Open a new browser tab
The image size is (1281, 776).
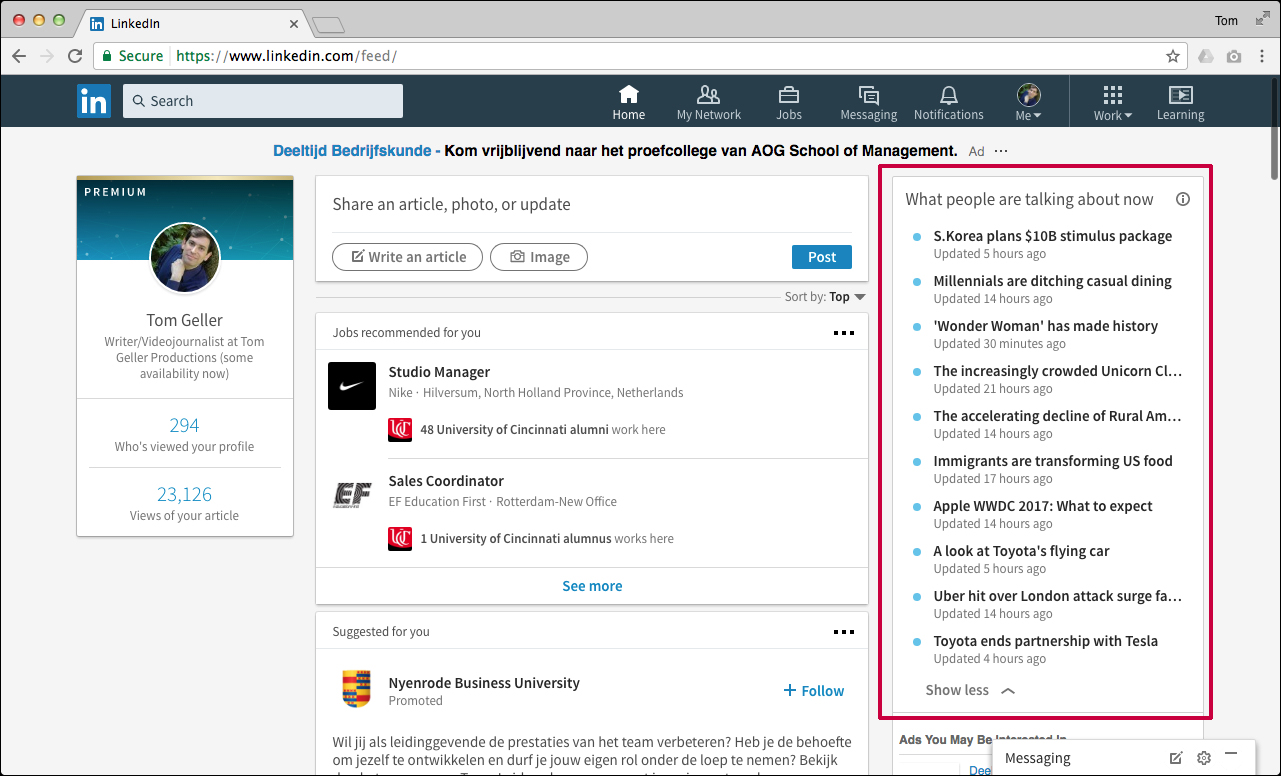point(328,24)
